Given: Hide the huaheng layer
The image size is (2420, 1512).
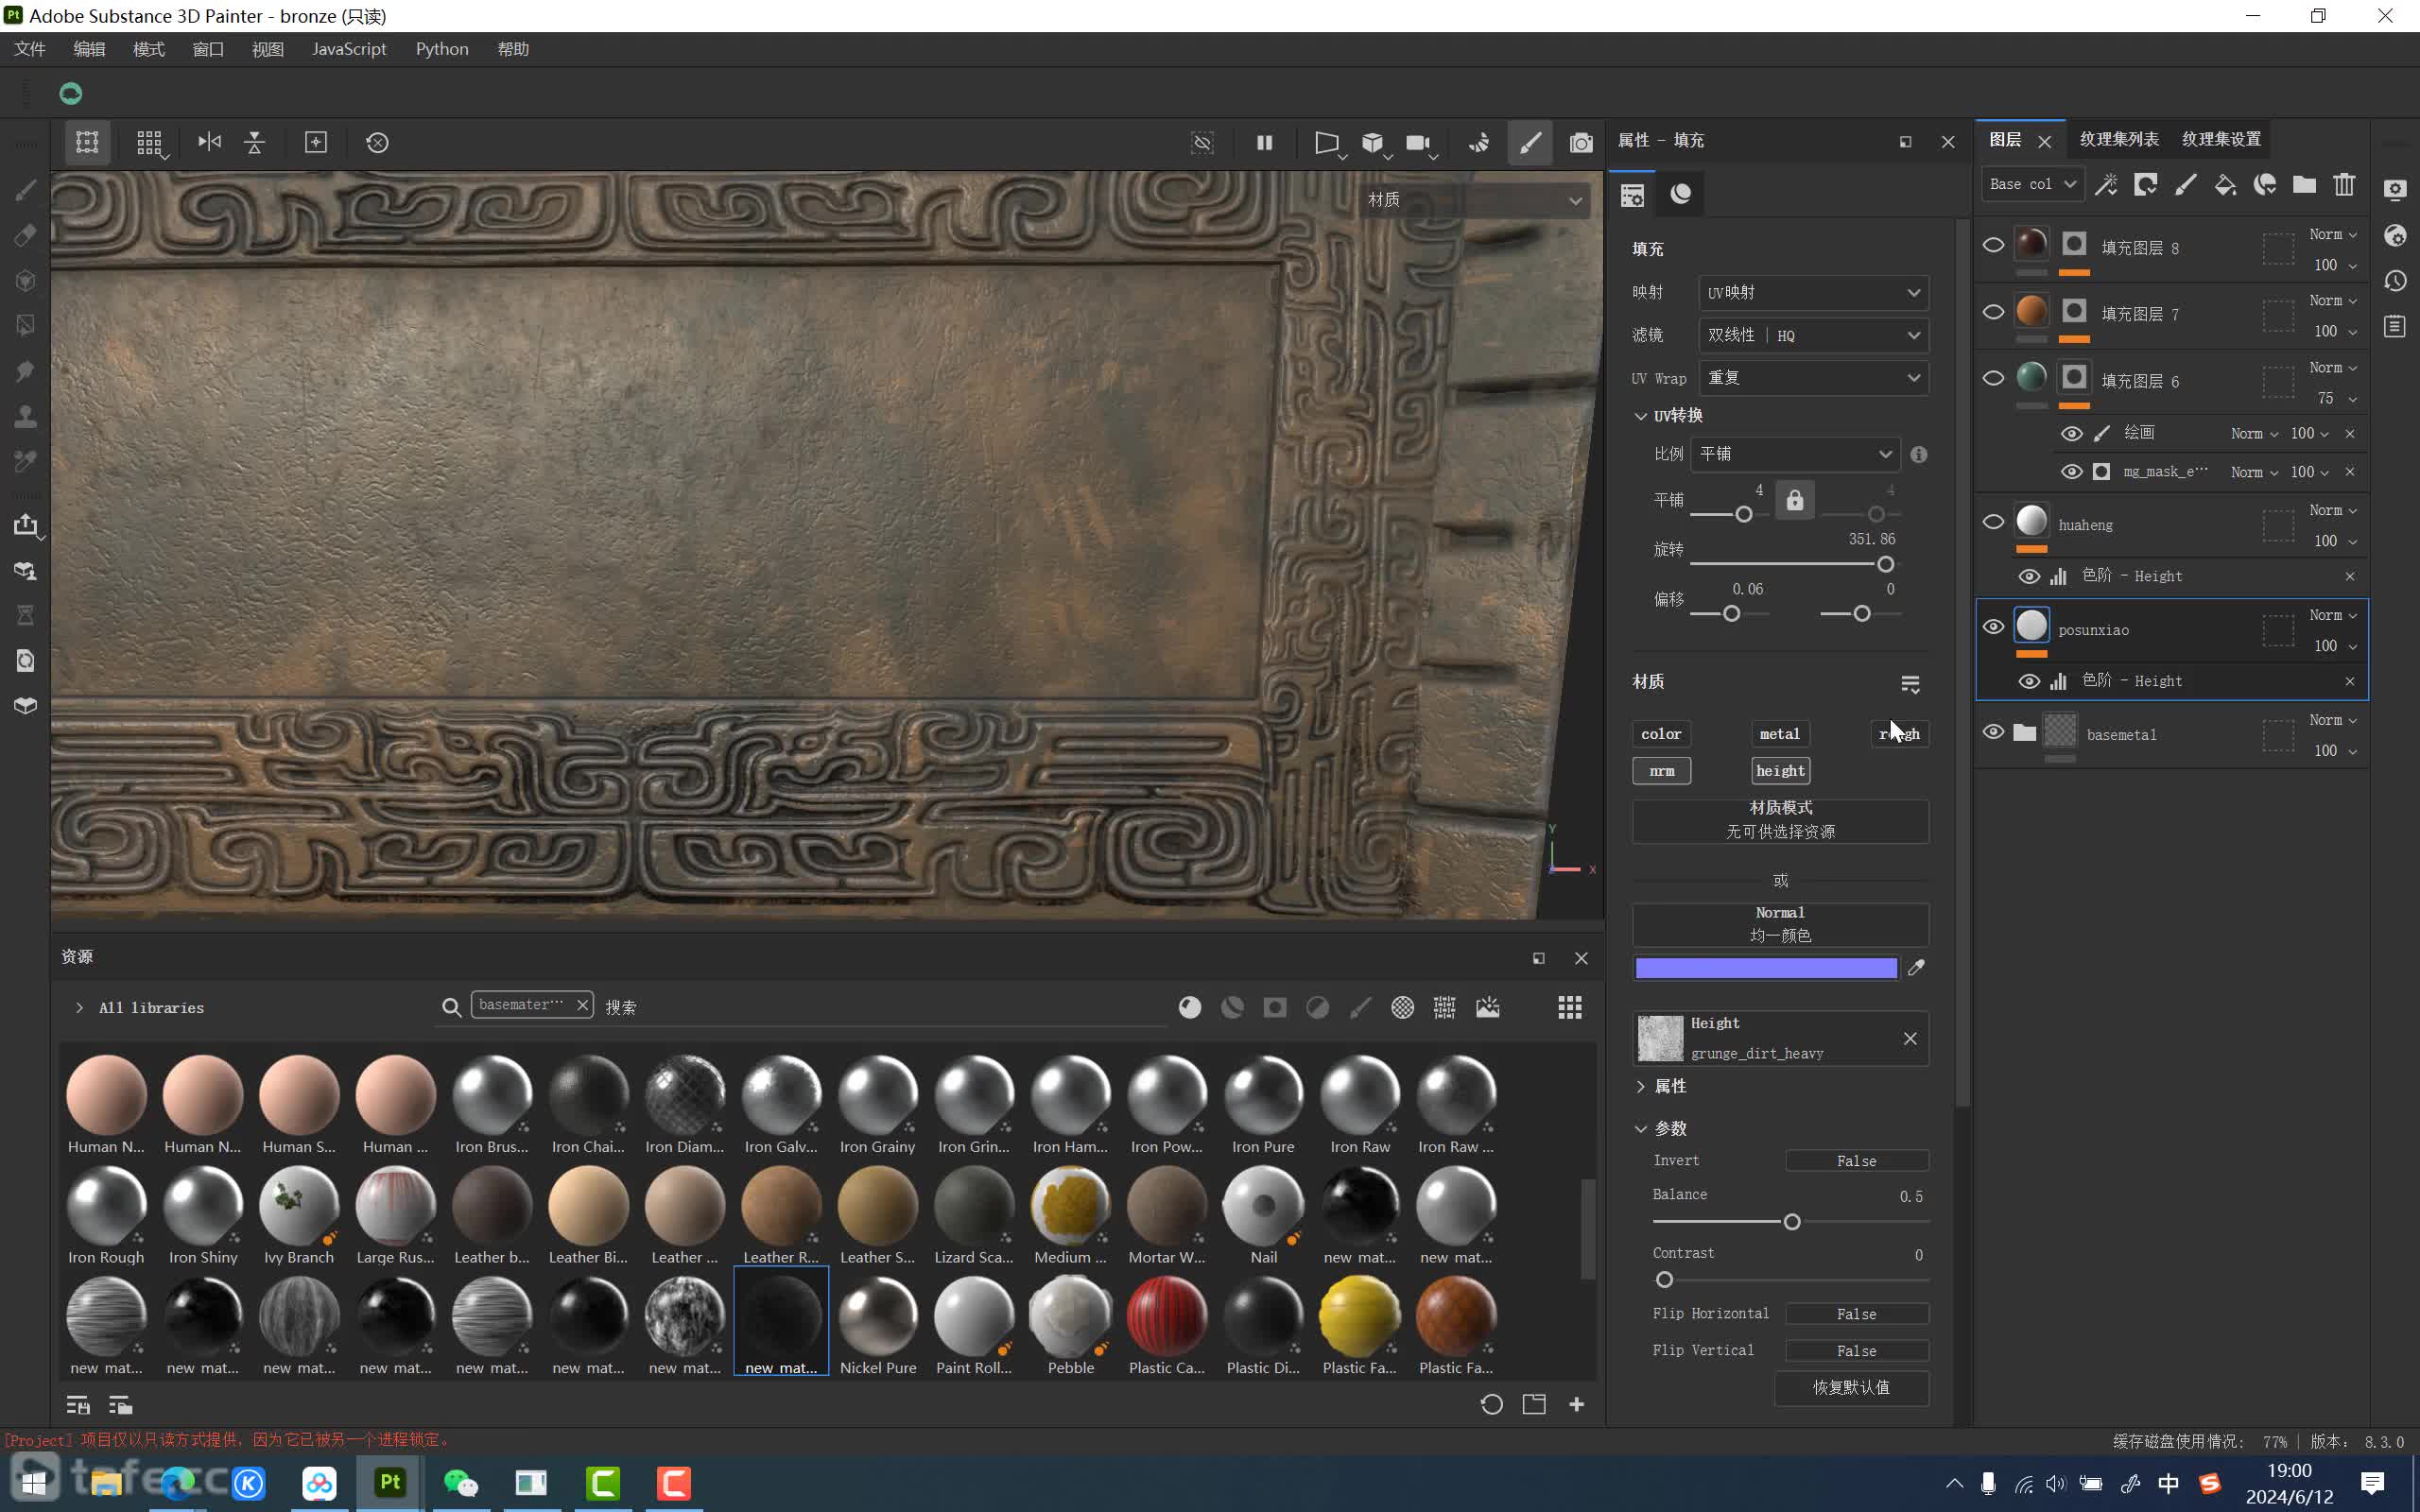Looking at the screenshot, I should tap(1992, 522).
